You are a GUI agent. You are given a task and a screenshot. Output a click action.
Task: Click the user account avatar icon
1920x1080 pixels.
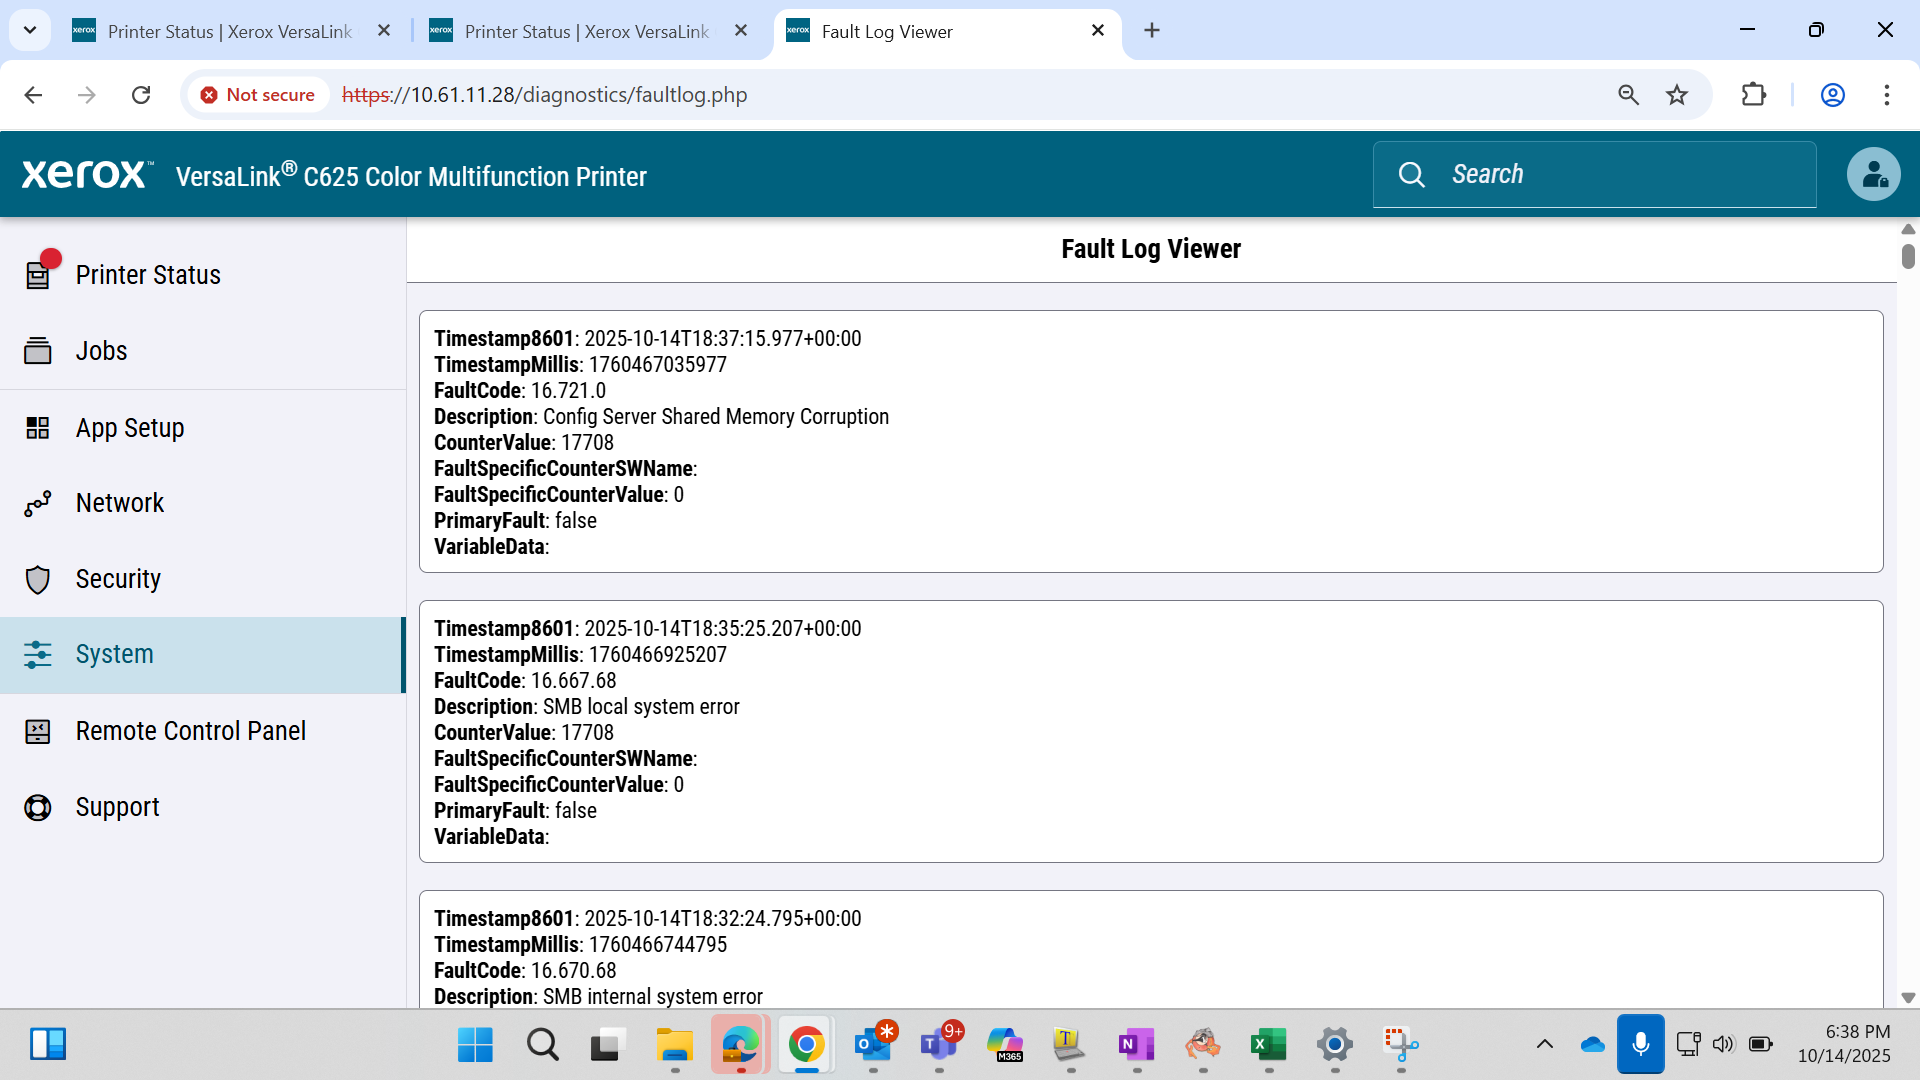click(x=1873, y=174)
